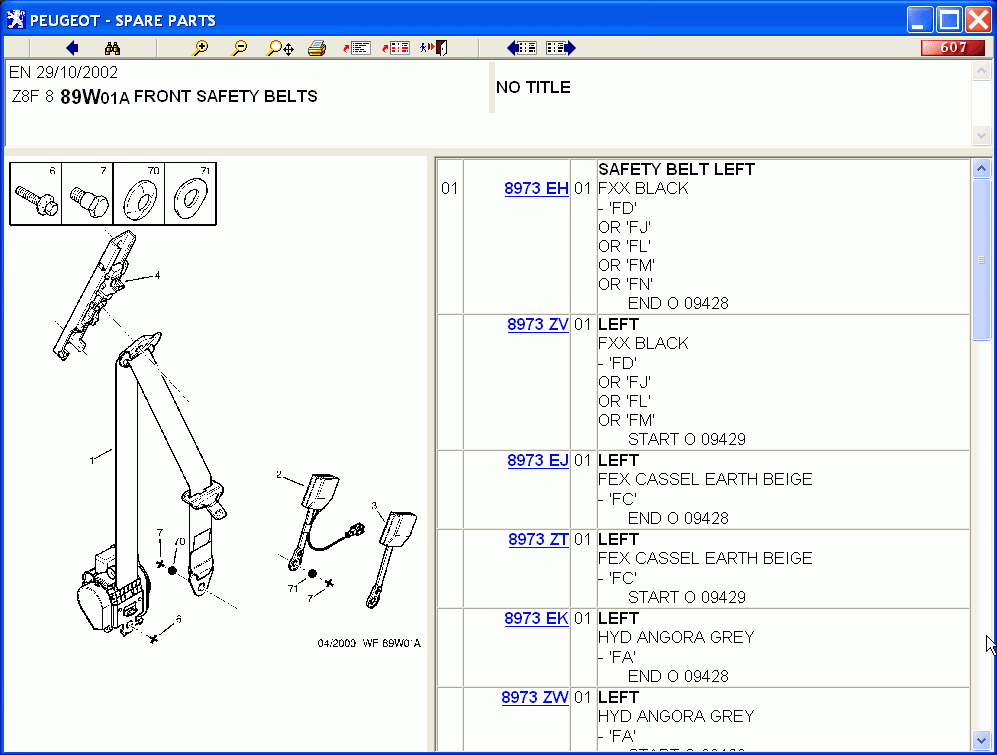Maximize the Peugeot Spare Parts window

coord(949,20)
